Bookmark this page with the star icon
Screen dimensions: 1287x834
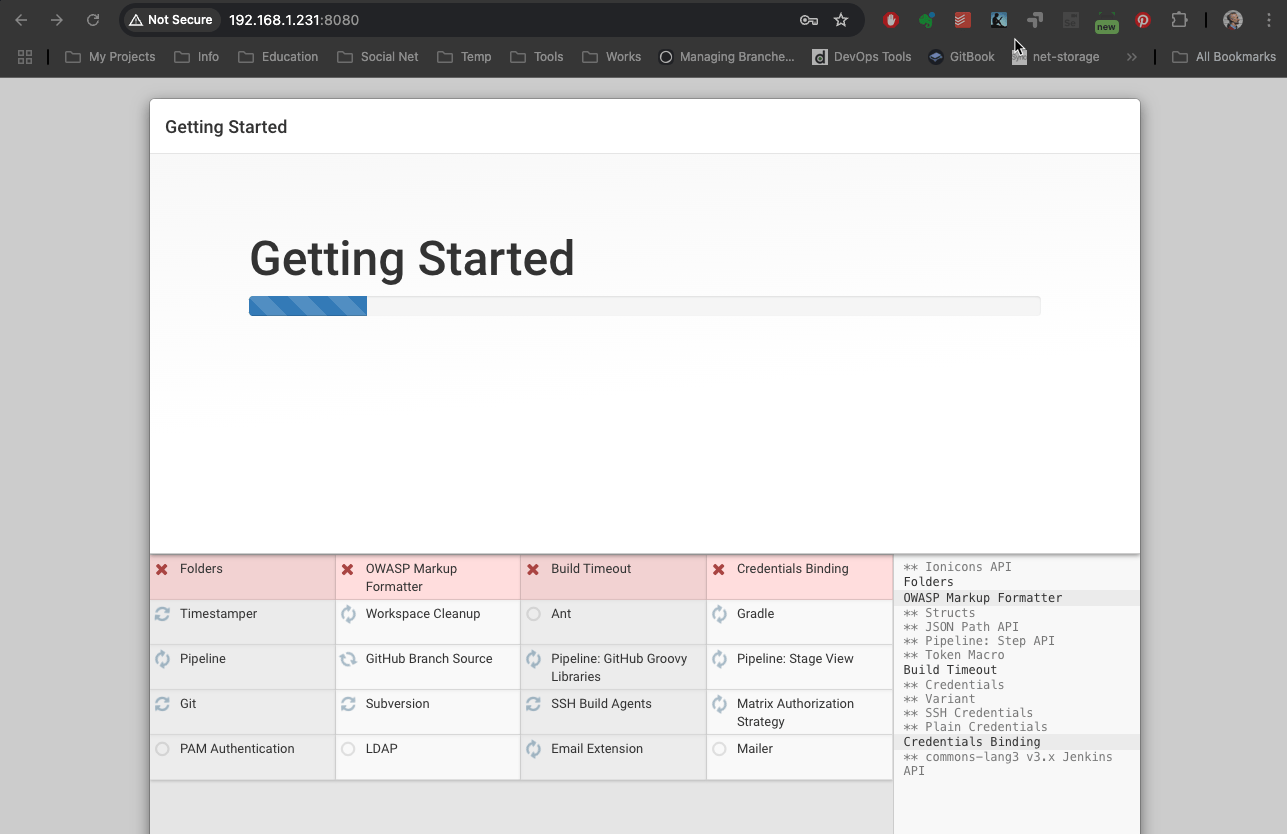click(x=841, y=20)
